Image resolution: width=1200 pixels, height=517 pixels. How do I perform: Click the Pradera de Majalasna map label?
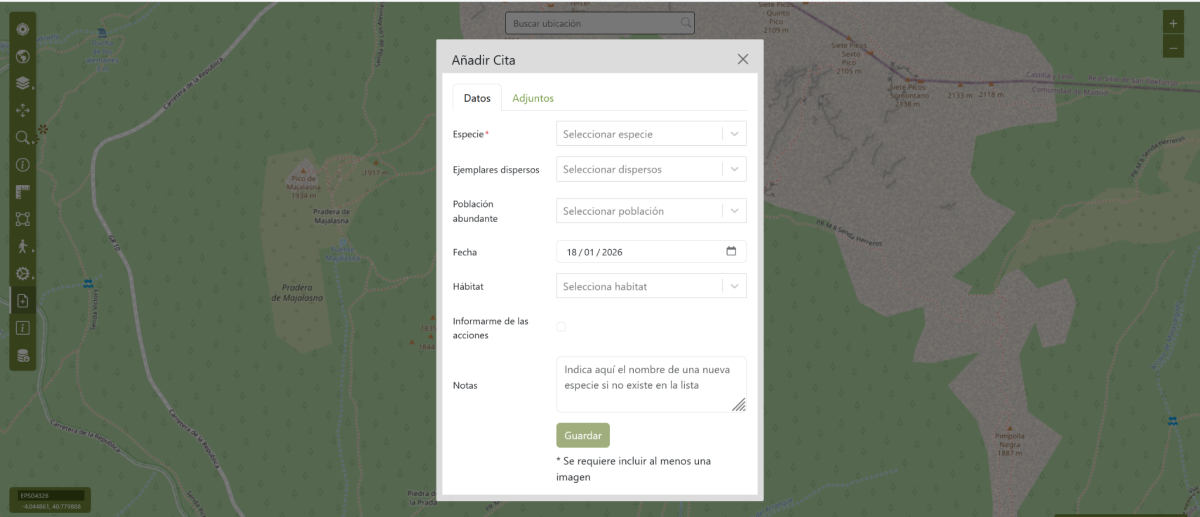click(x=298, y=294)
